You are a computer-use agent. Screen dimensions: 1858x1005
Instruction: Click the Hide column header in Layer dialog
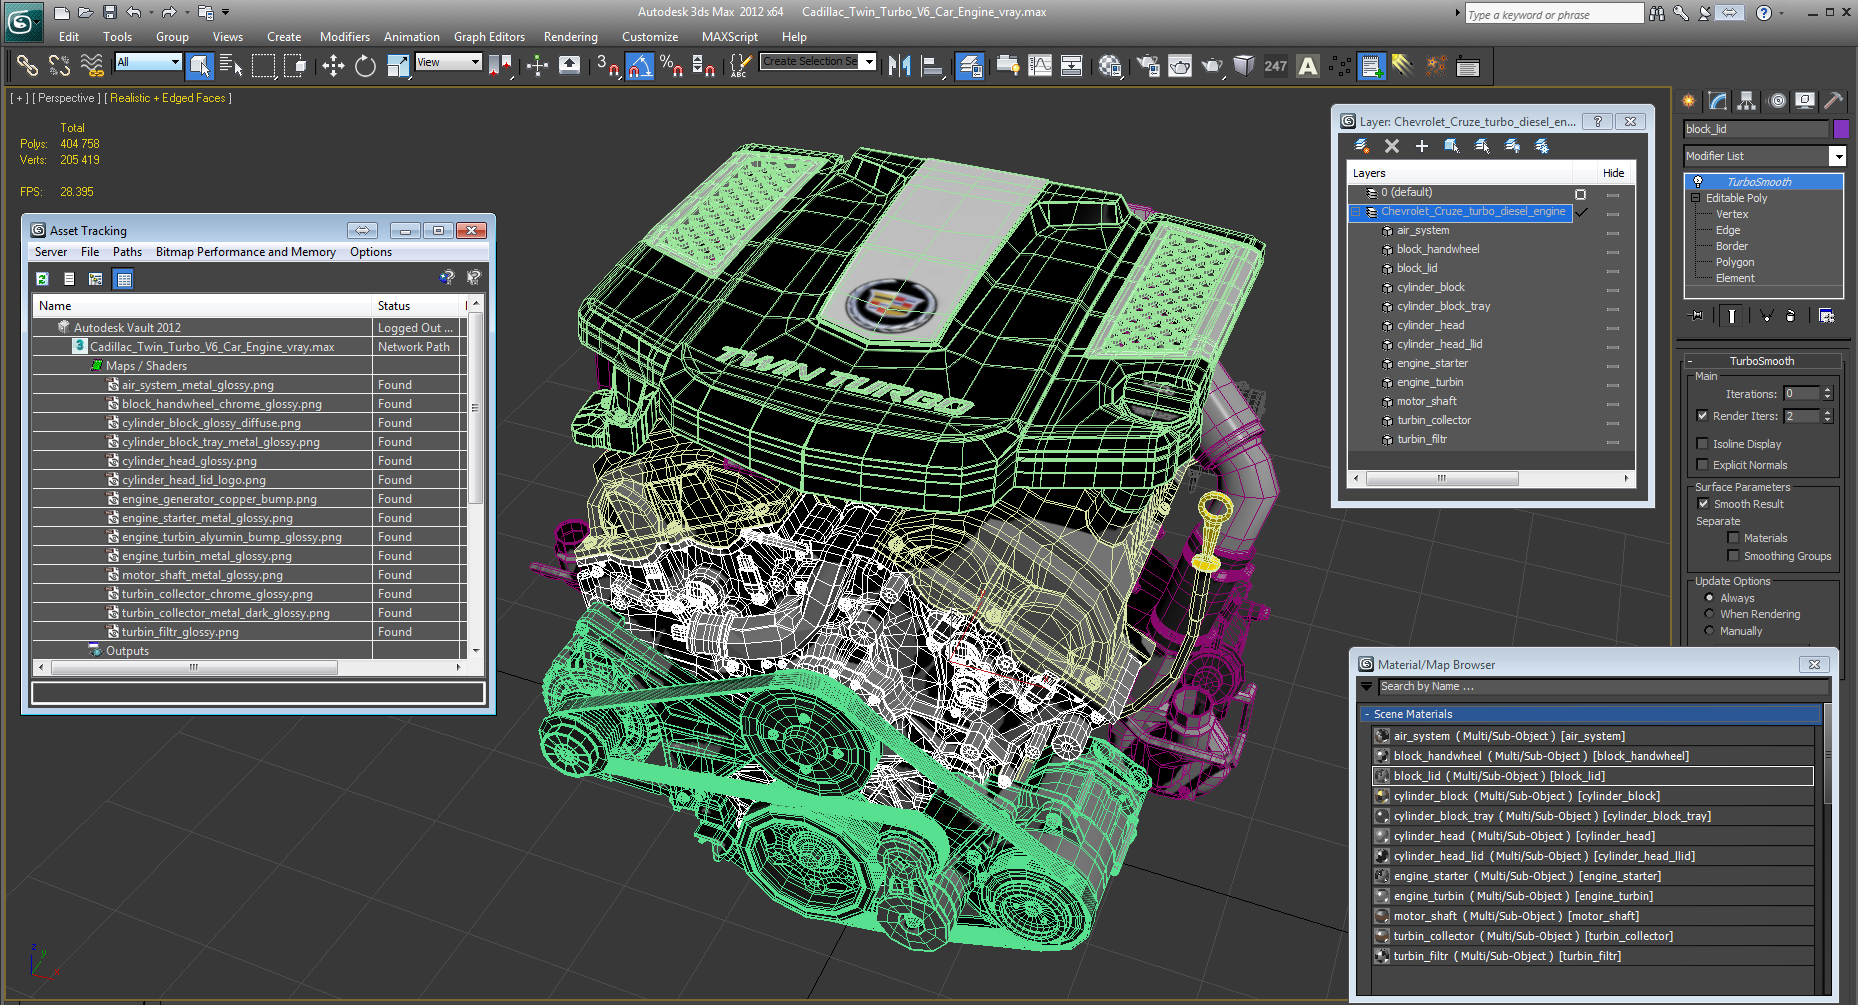coord(1614,173)
